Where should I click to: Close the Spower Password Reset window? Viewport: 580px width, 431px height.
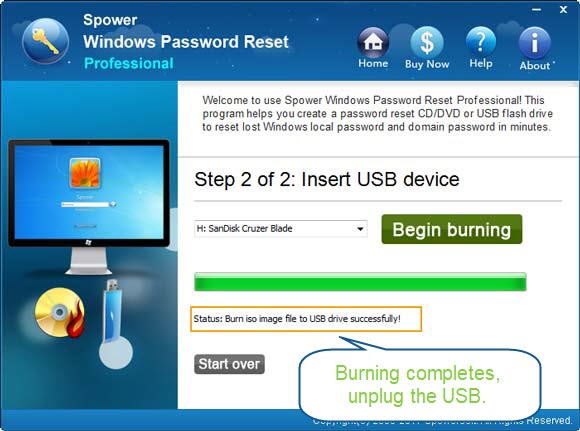click(563, 10)
